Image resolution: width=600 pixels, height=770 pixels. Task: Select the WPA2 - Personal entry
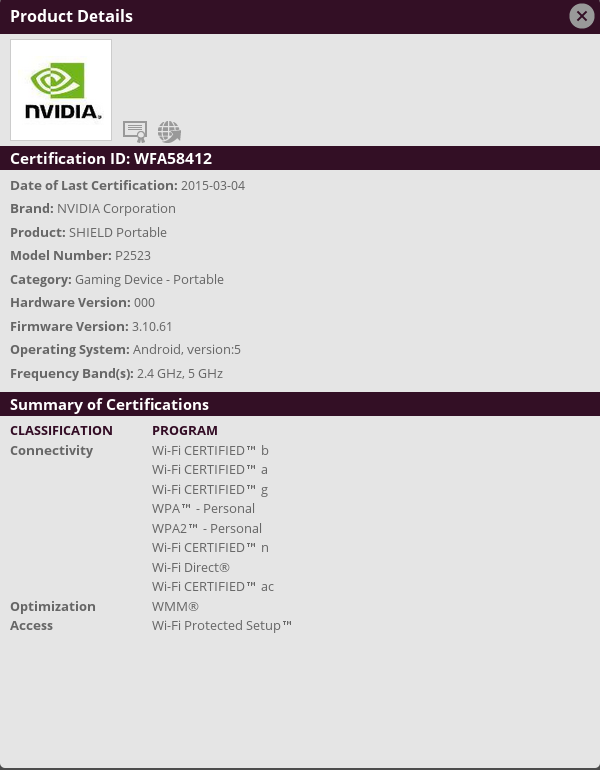click(207, 528)
